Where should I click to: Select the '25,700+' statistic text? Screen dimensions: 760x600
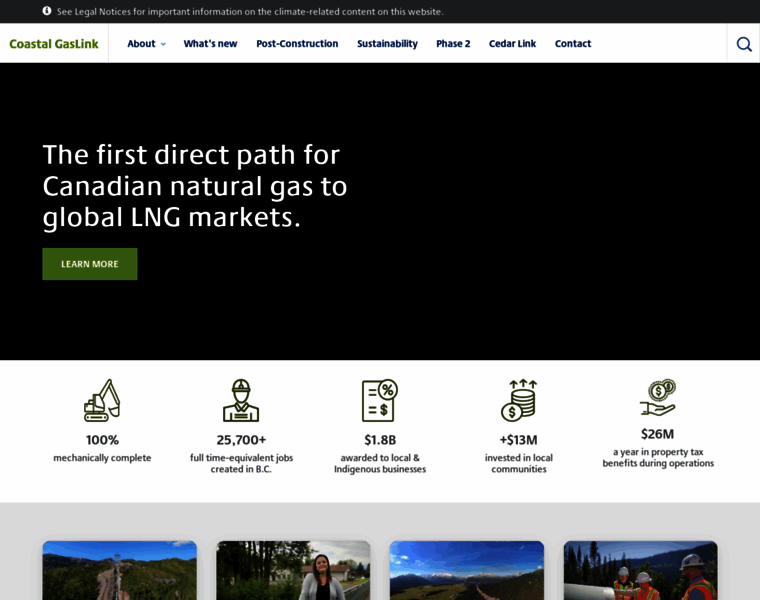(x=241, y=440)
